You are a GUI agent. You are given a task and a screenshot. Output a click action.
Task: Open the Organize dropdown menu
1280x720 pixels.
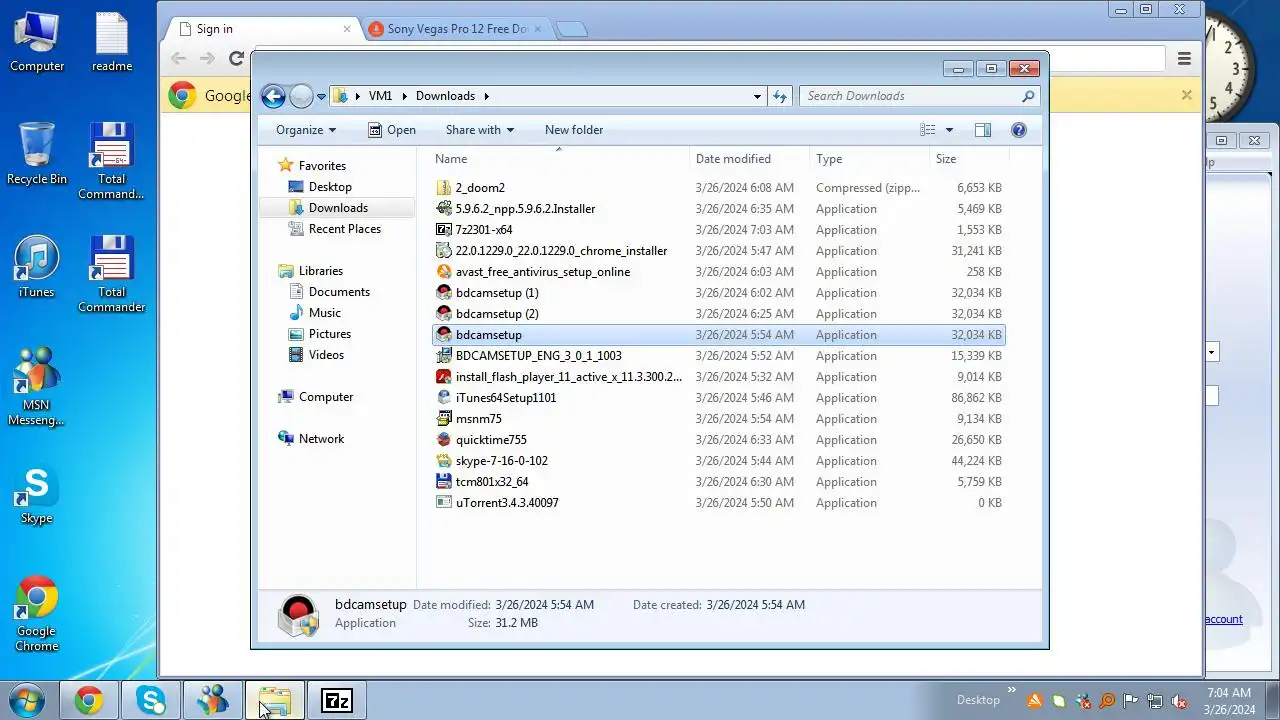click(306, 130)
